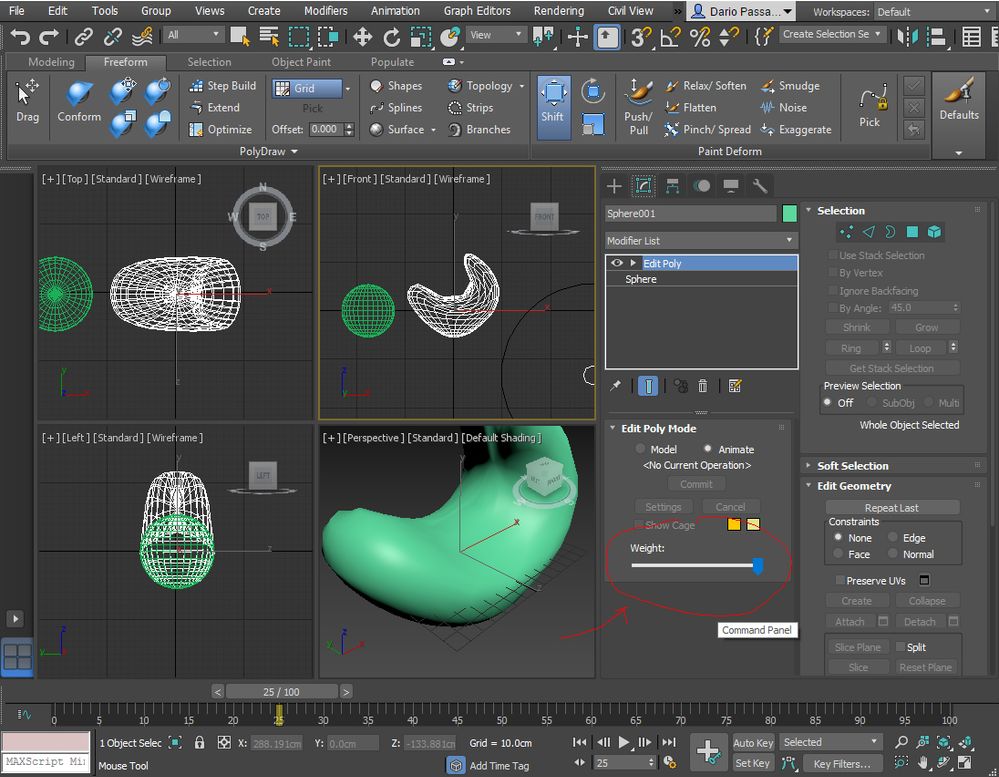
Task: Open the Create command panel tab
Action: (614, 186)
